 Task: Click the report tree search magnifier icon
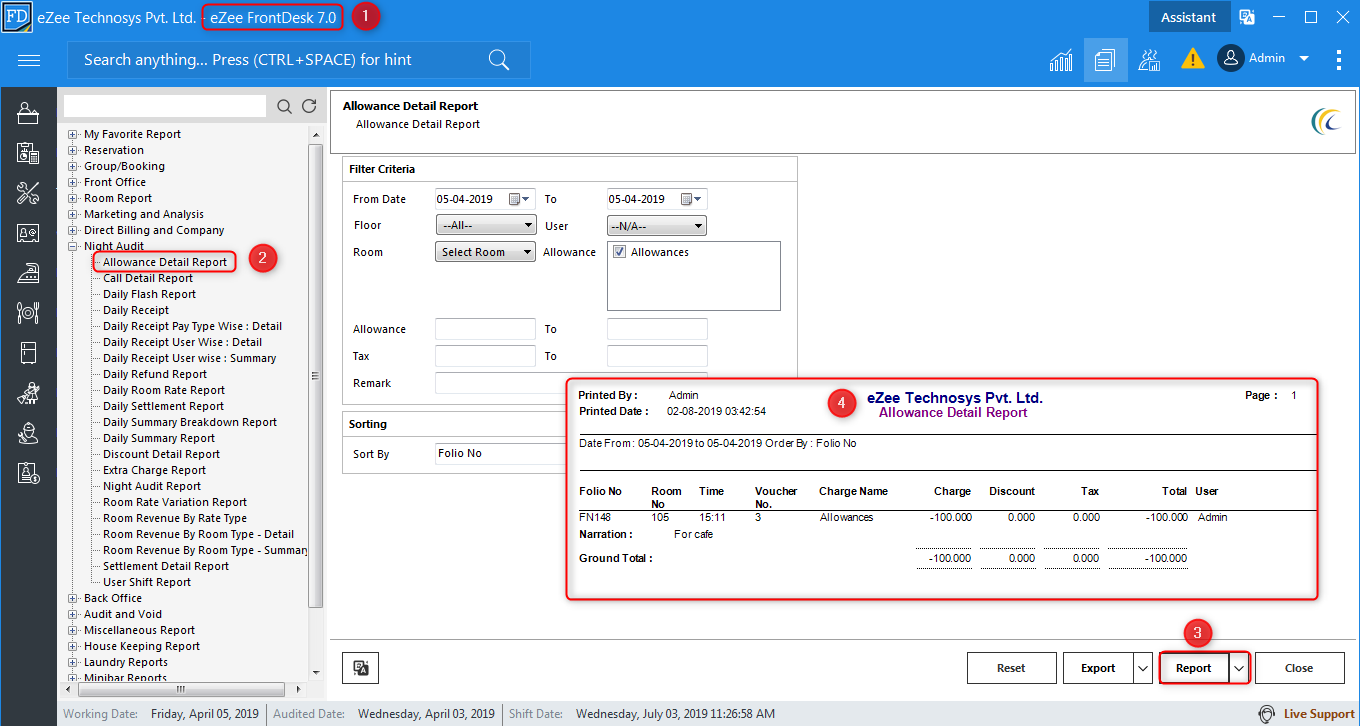point(285,106)
